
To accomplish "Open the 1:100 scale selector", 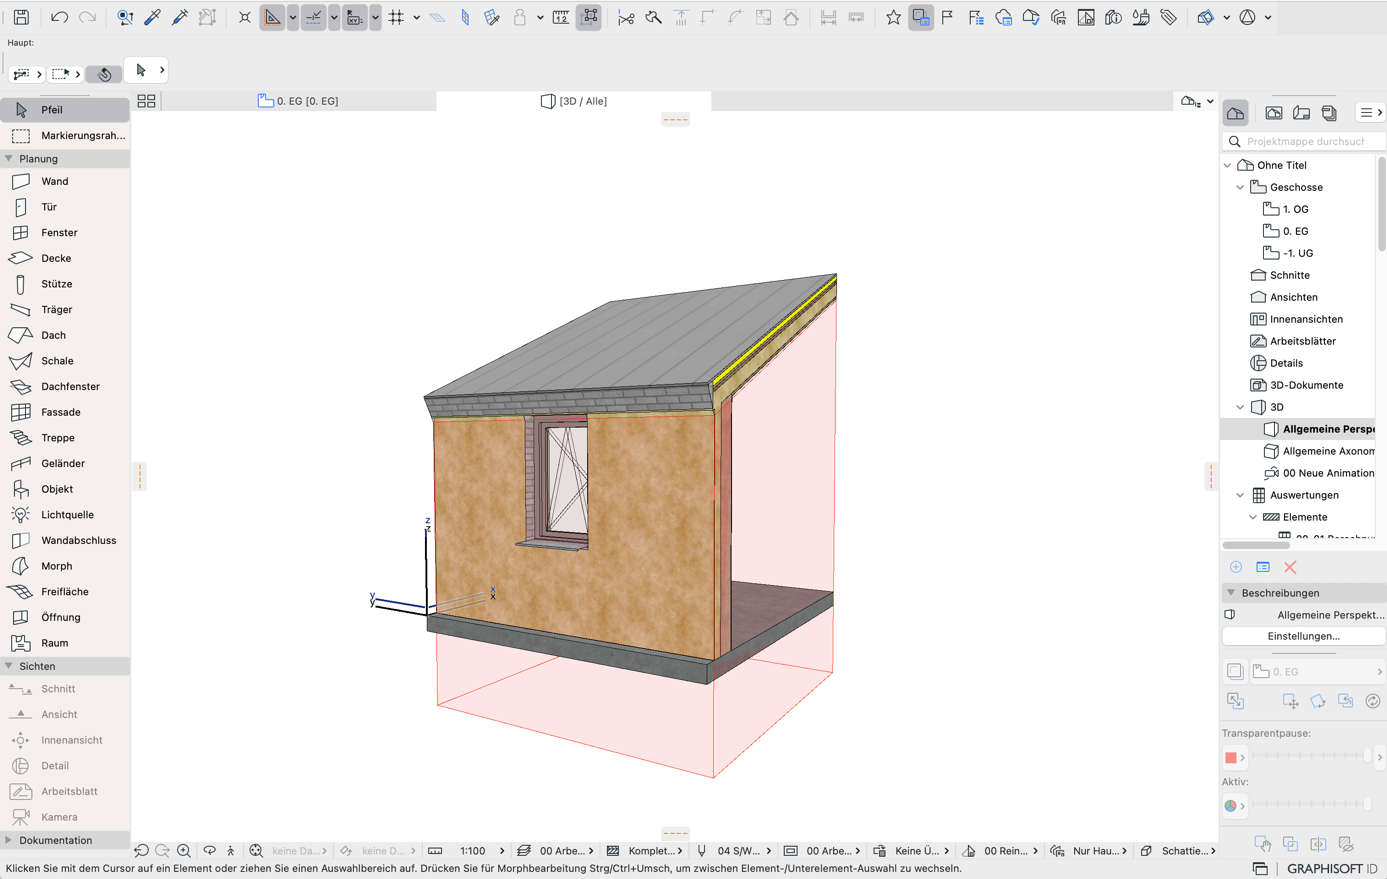I will tap(473, 851).
